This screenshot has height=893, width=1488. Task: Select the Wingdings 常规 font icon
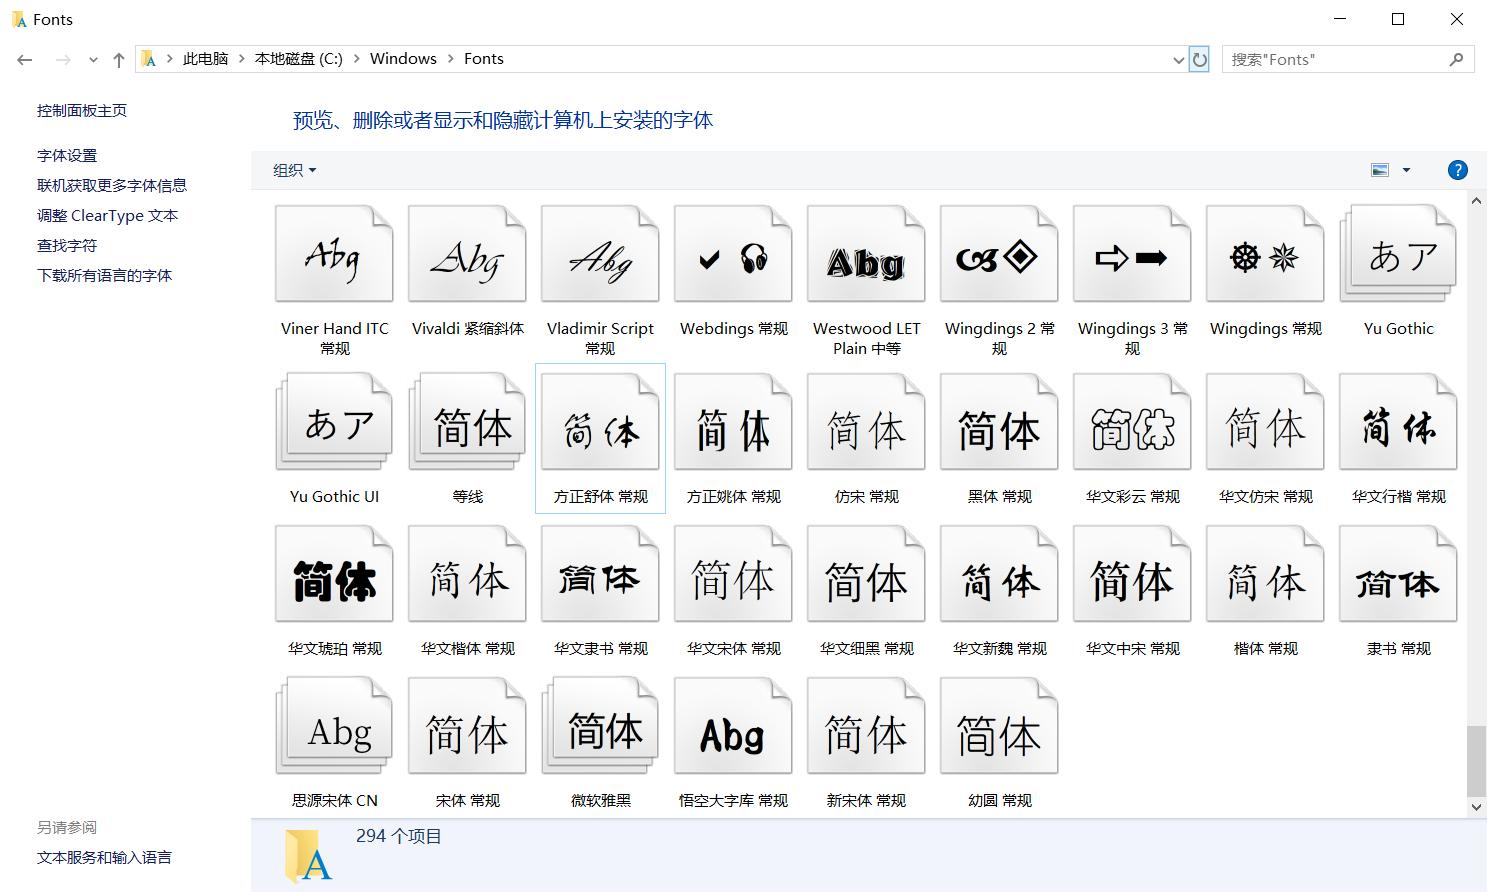pyautogui.click(x=1265, y=254)
